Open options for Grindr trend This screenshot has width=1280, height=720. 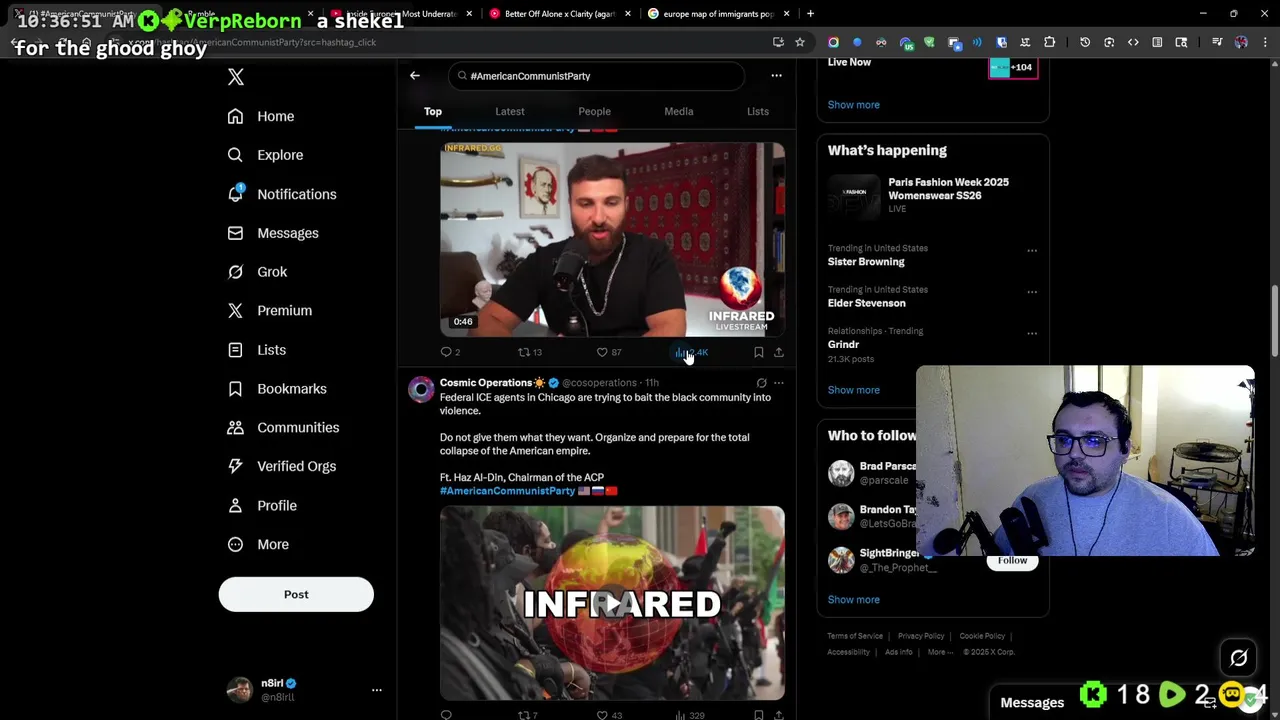[x=1032, y=333]
